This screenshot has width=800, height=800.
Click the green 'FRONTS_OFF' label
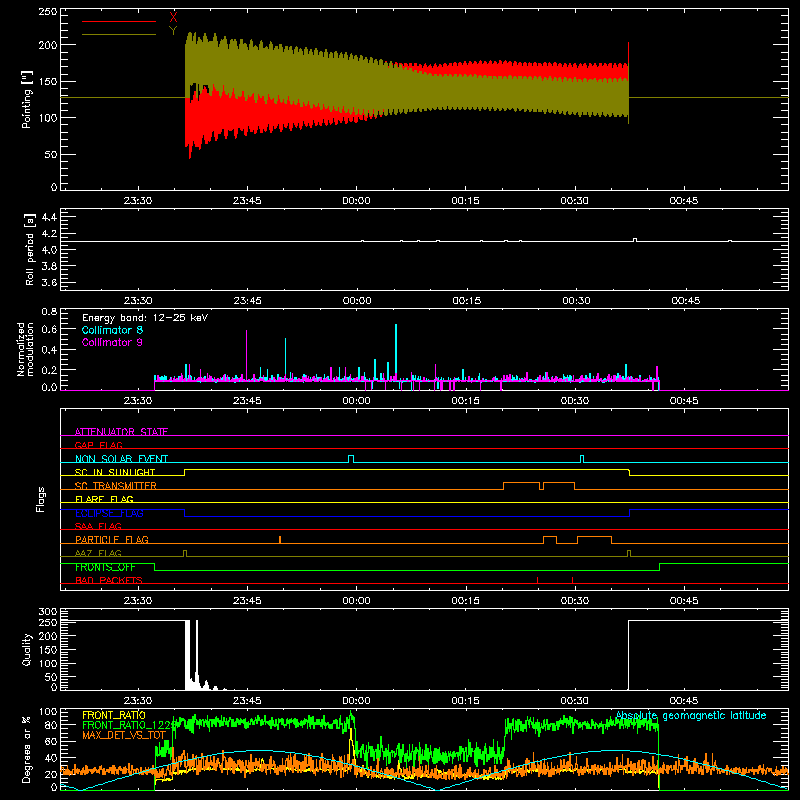[105, 567]
